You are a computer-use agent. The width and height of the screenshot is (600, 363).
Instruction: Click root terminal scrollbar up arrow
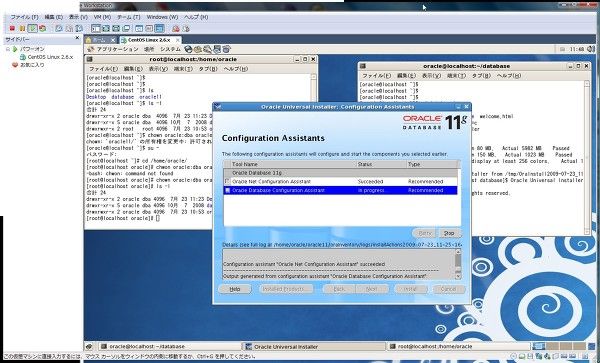(x=314, y=77)
